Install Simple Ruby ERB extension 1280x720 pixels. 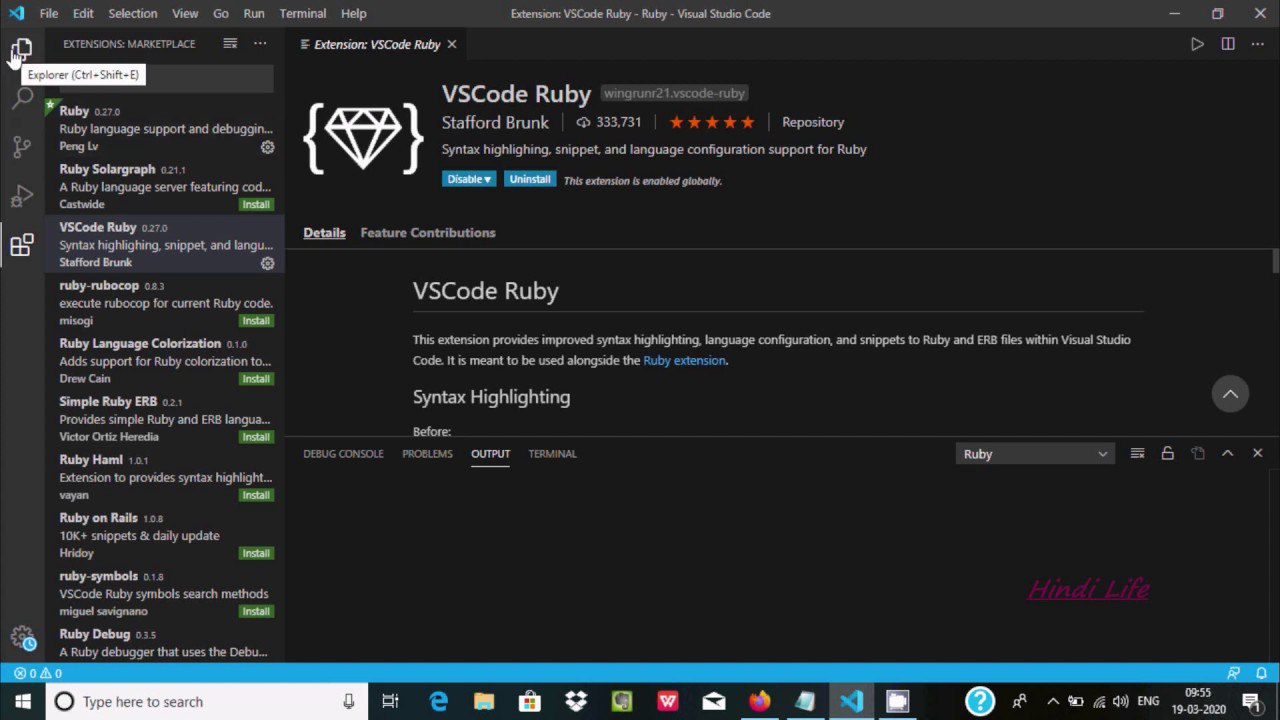pyautogui.click(x=256, y=437)
